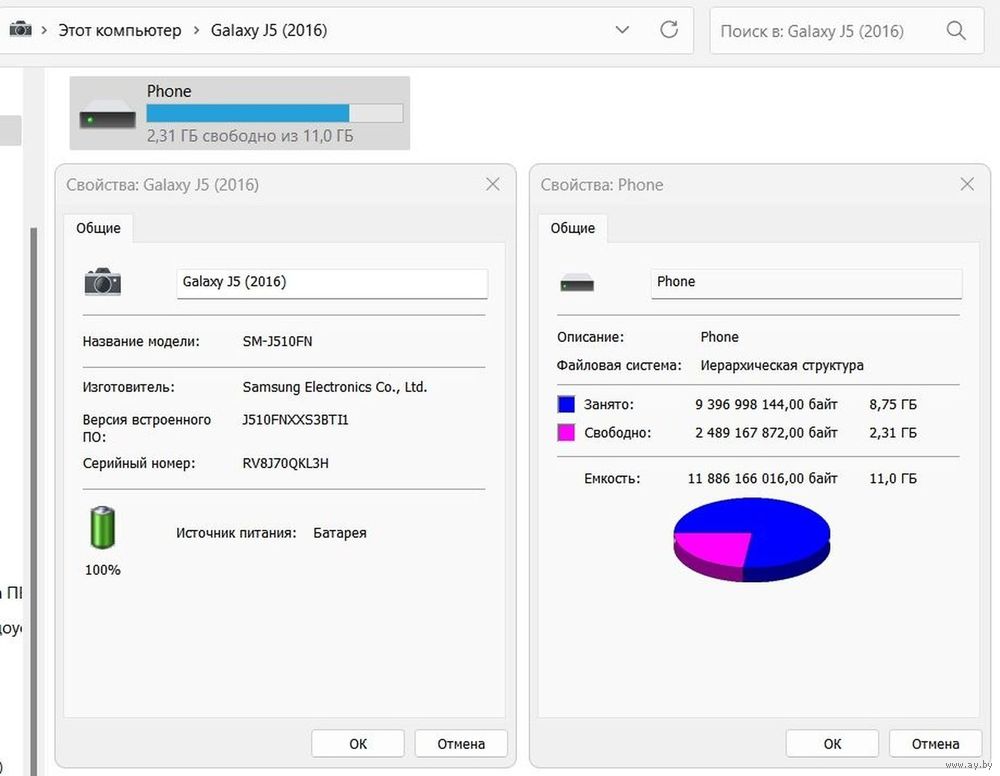
Task: Expand the chevron before Этот компьютер
Action: 44,31
